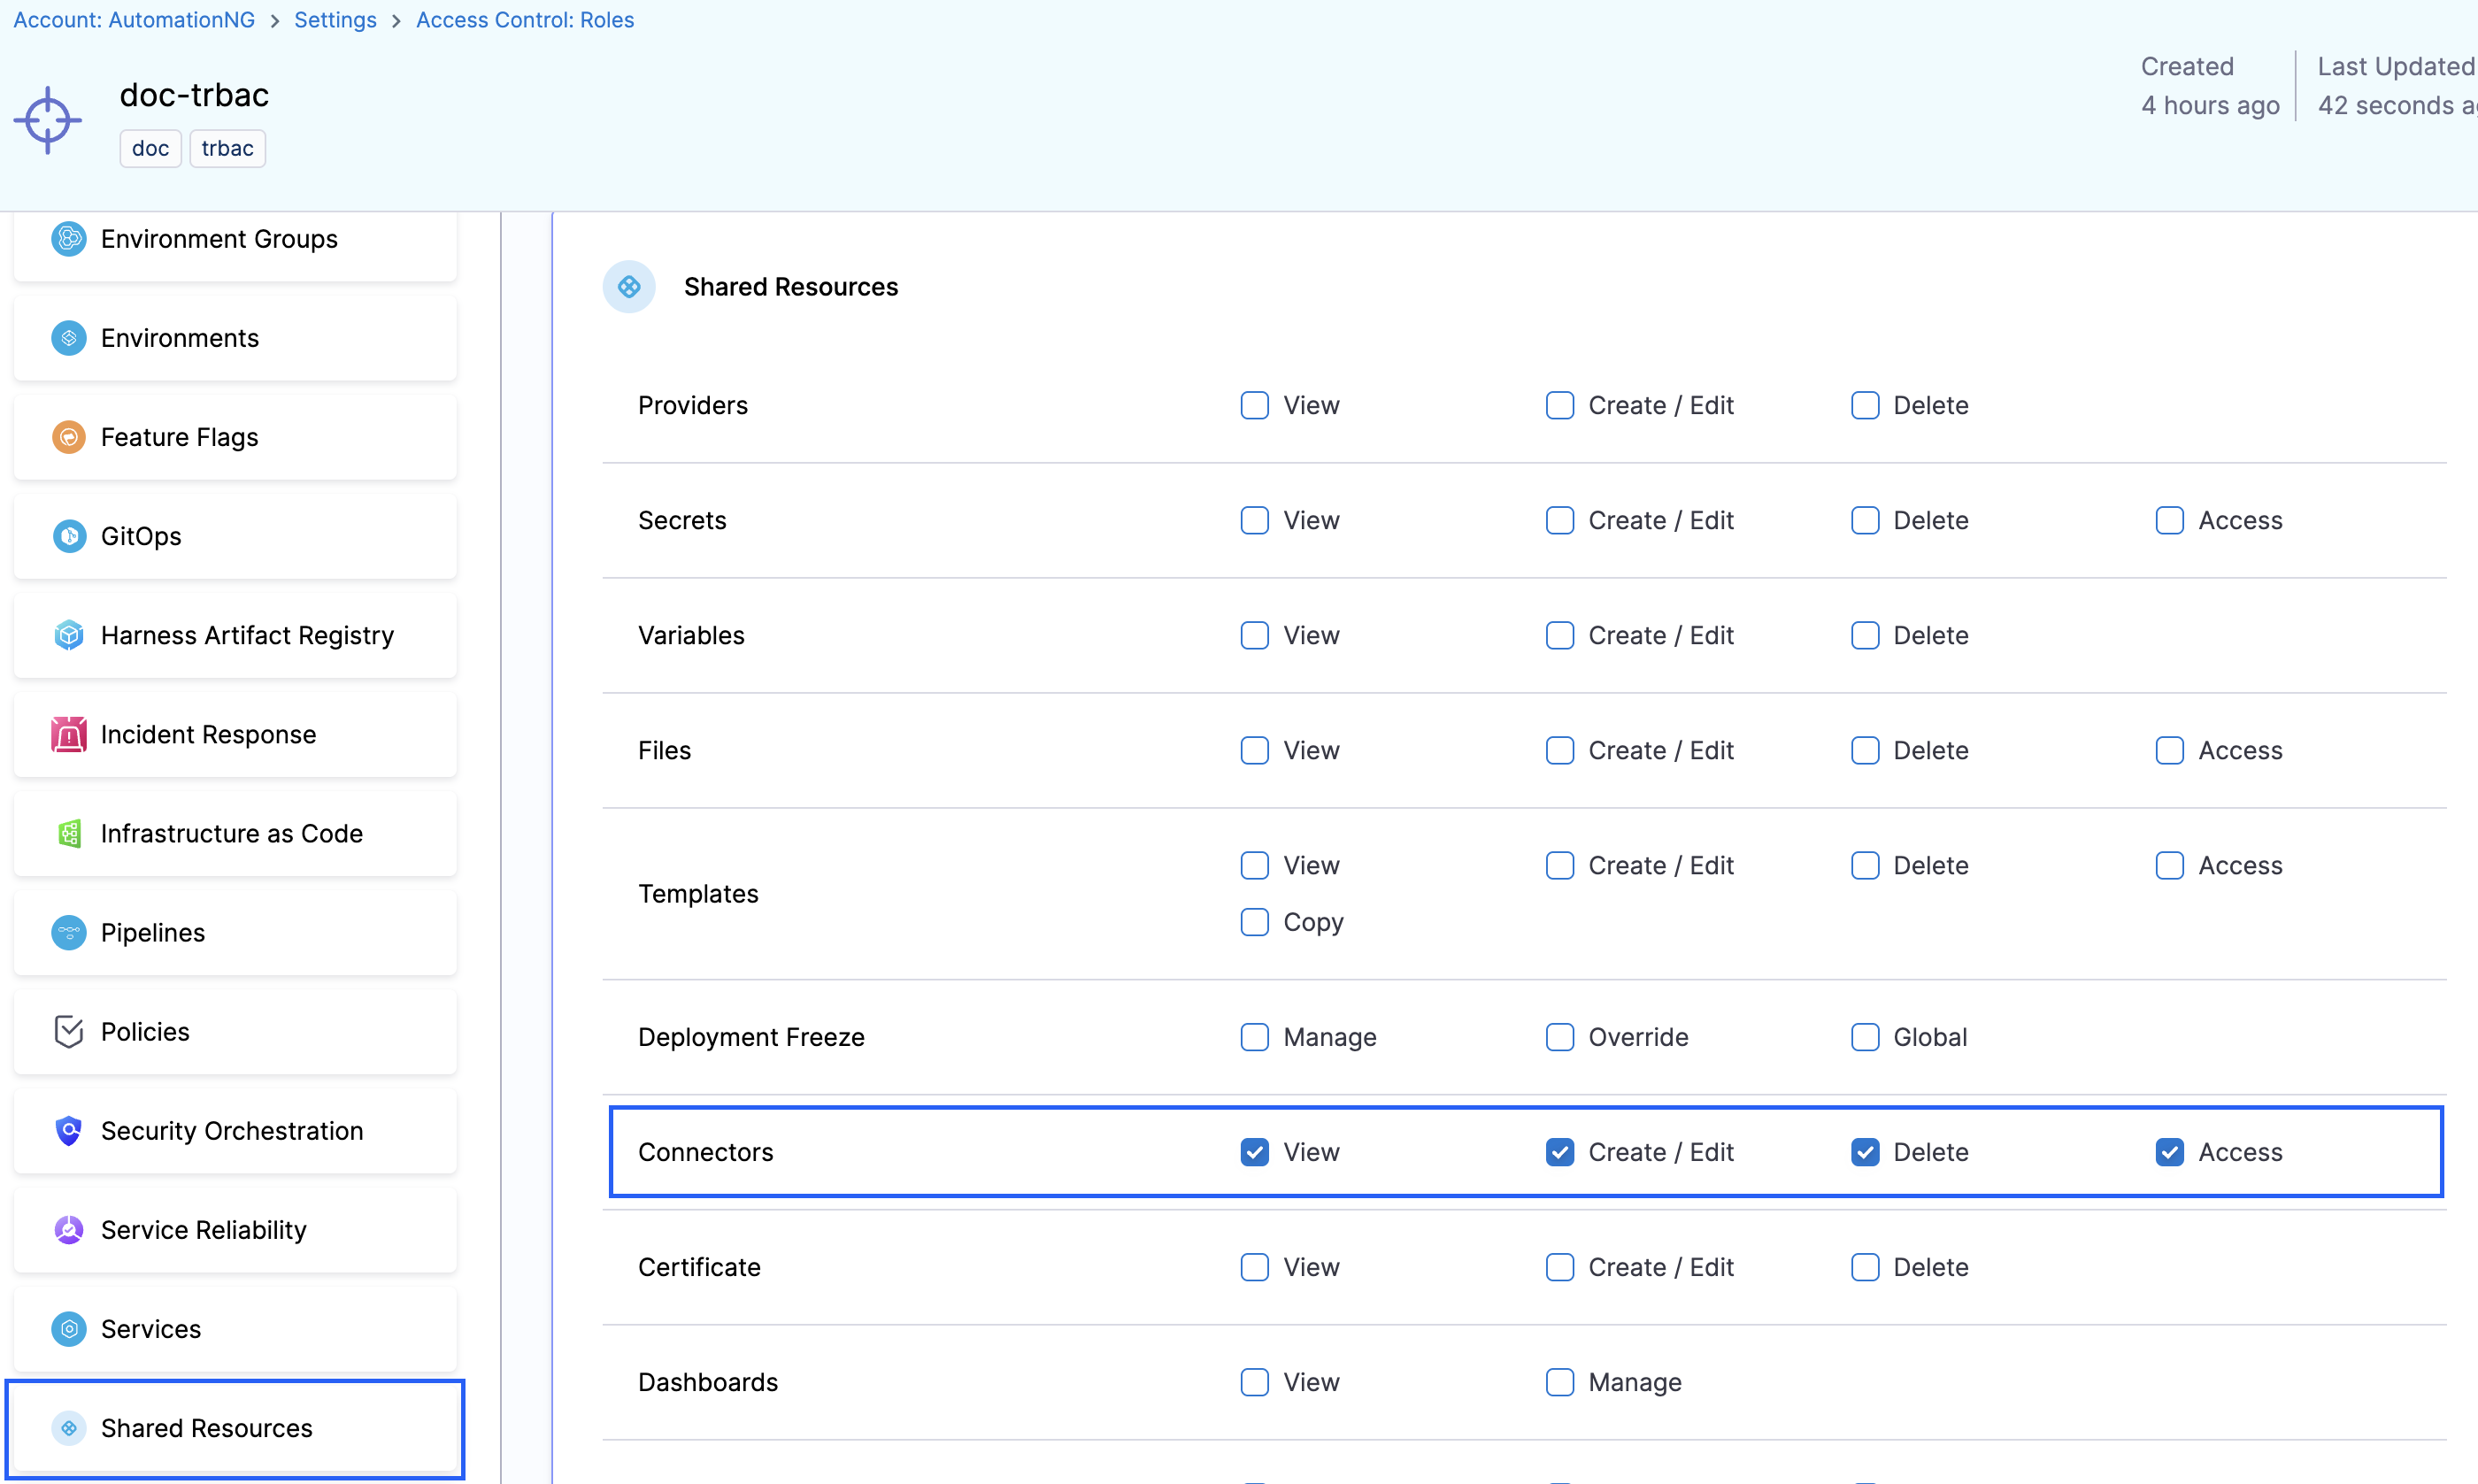Click the Harness Artifact Registry cube icon
2478x1484 pixels.
click(68, 635)
